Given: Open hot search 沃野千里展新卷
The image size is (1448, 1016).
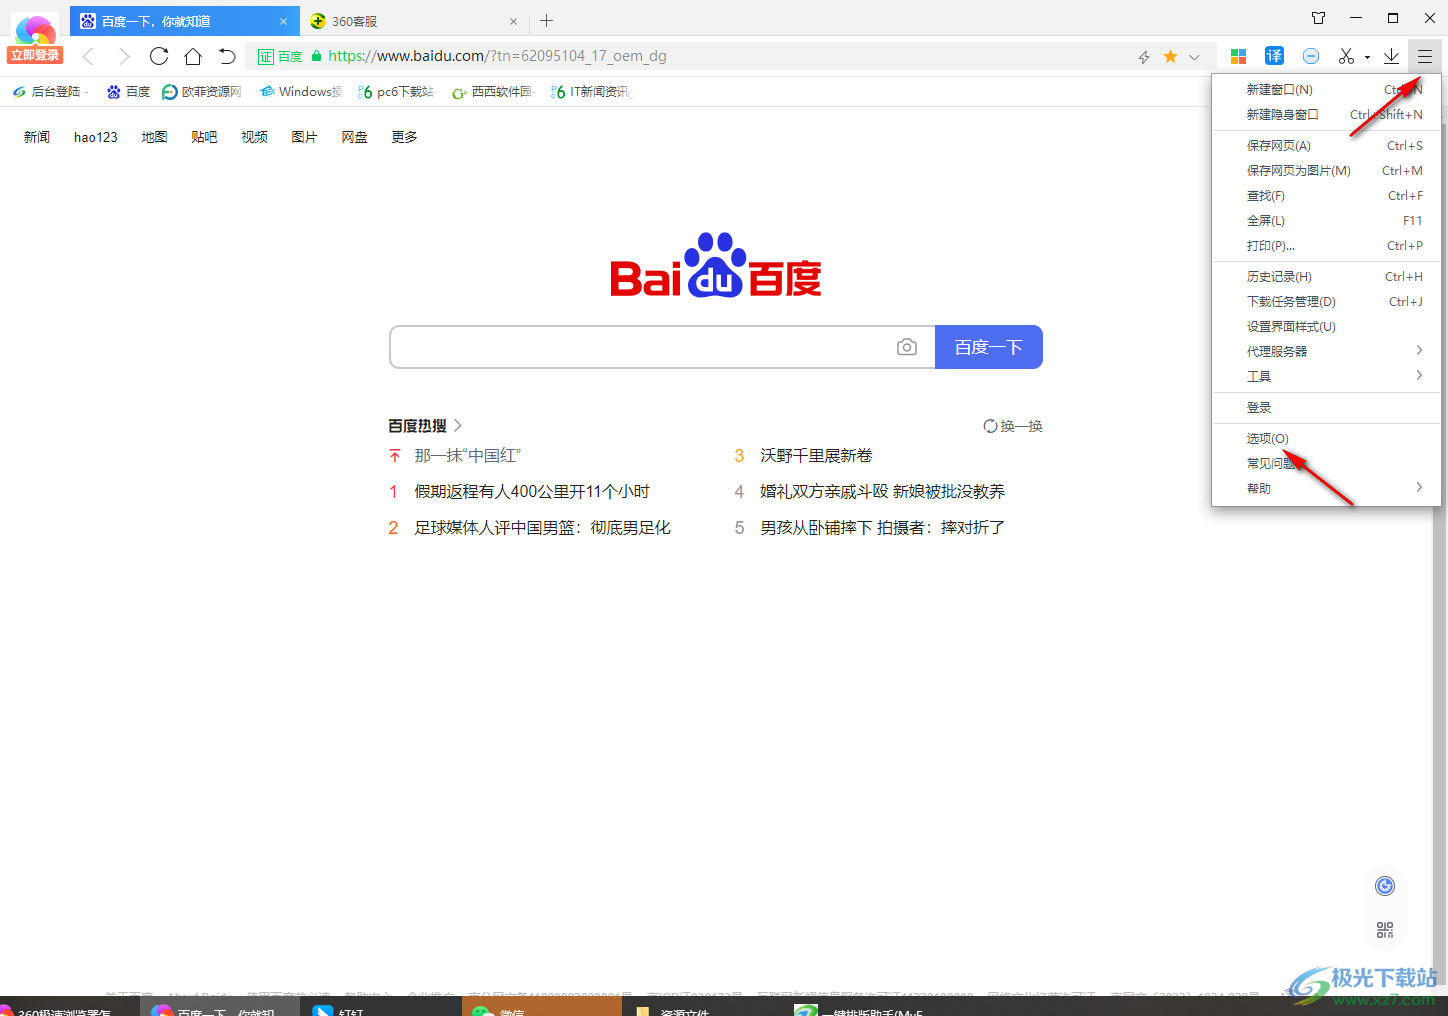Looking at the screenshot, I should 816,455.
